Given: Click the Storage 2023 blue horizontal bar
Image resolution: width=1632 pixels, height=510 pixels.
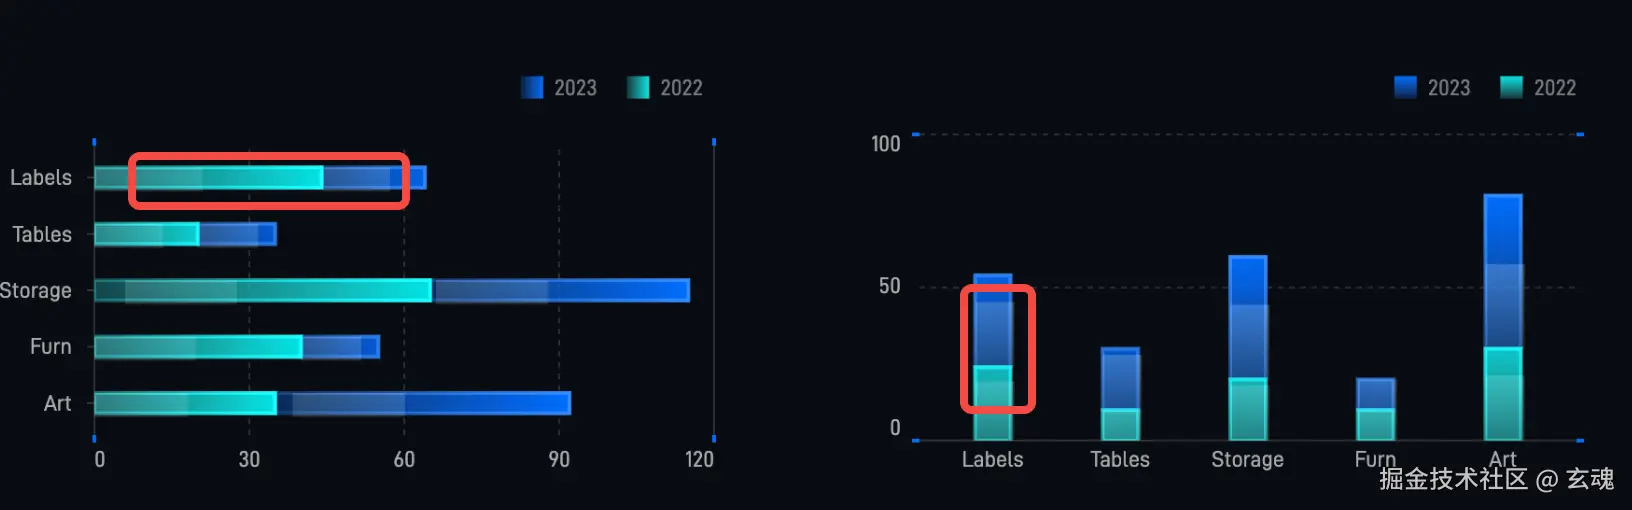Looking at the screenshot, I should click(x=560, y=291).
